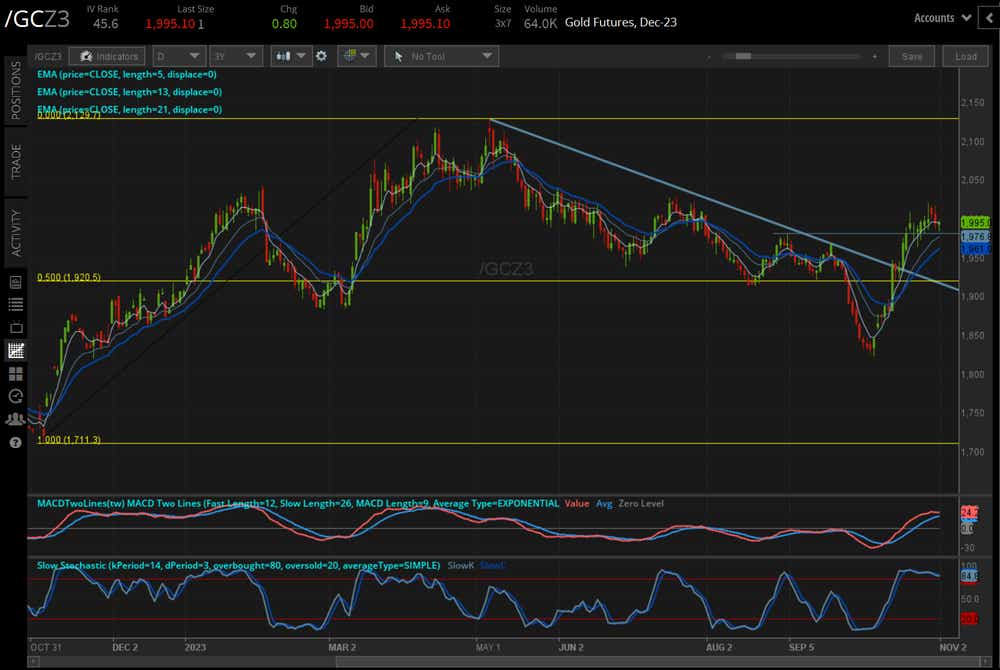This screenshot has width=1000, height=670.
Task: Open the drawing tool selector labeled No Tool
Action: point(441,57)
